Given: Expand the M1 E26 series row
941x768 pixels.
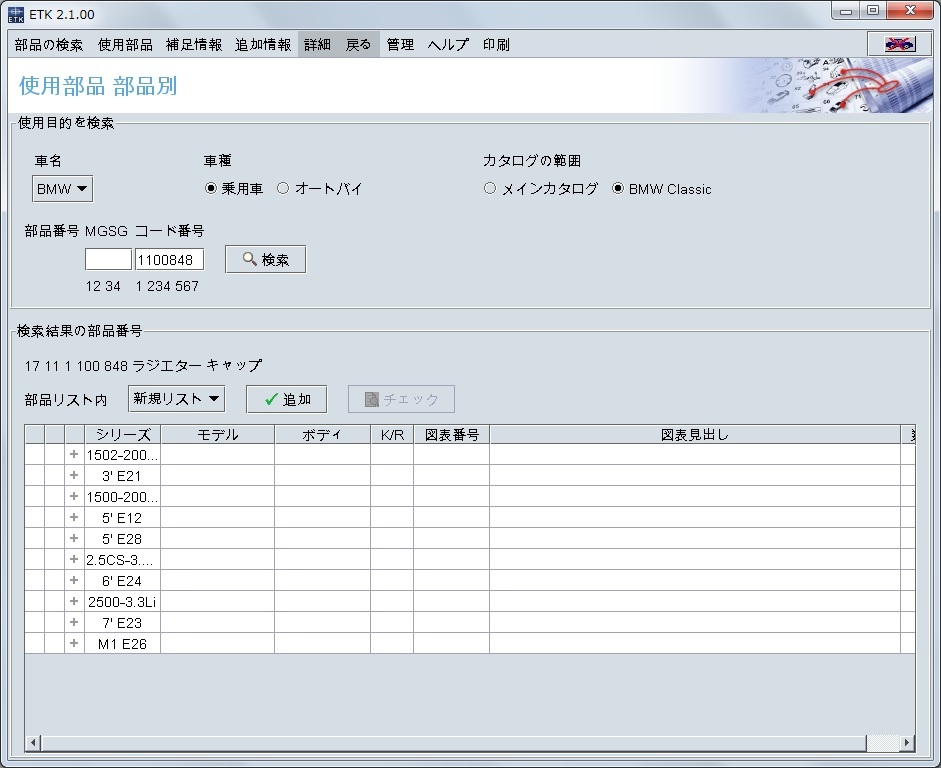Looking at the screenshot, I should (74, 643).
